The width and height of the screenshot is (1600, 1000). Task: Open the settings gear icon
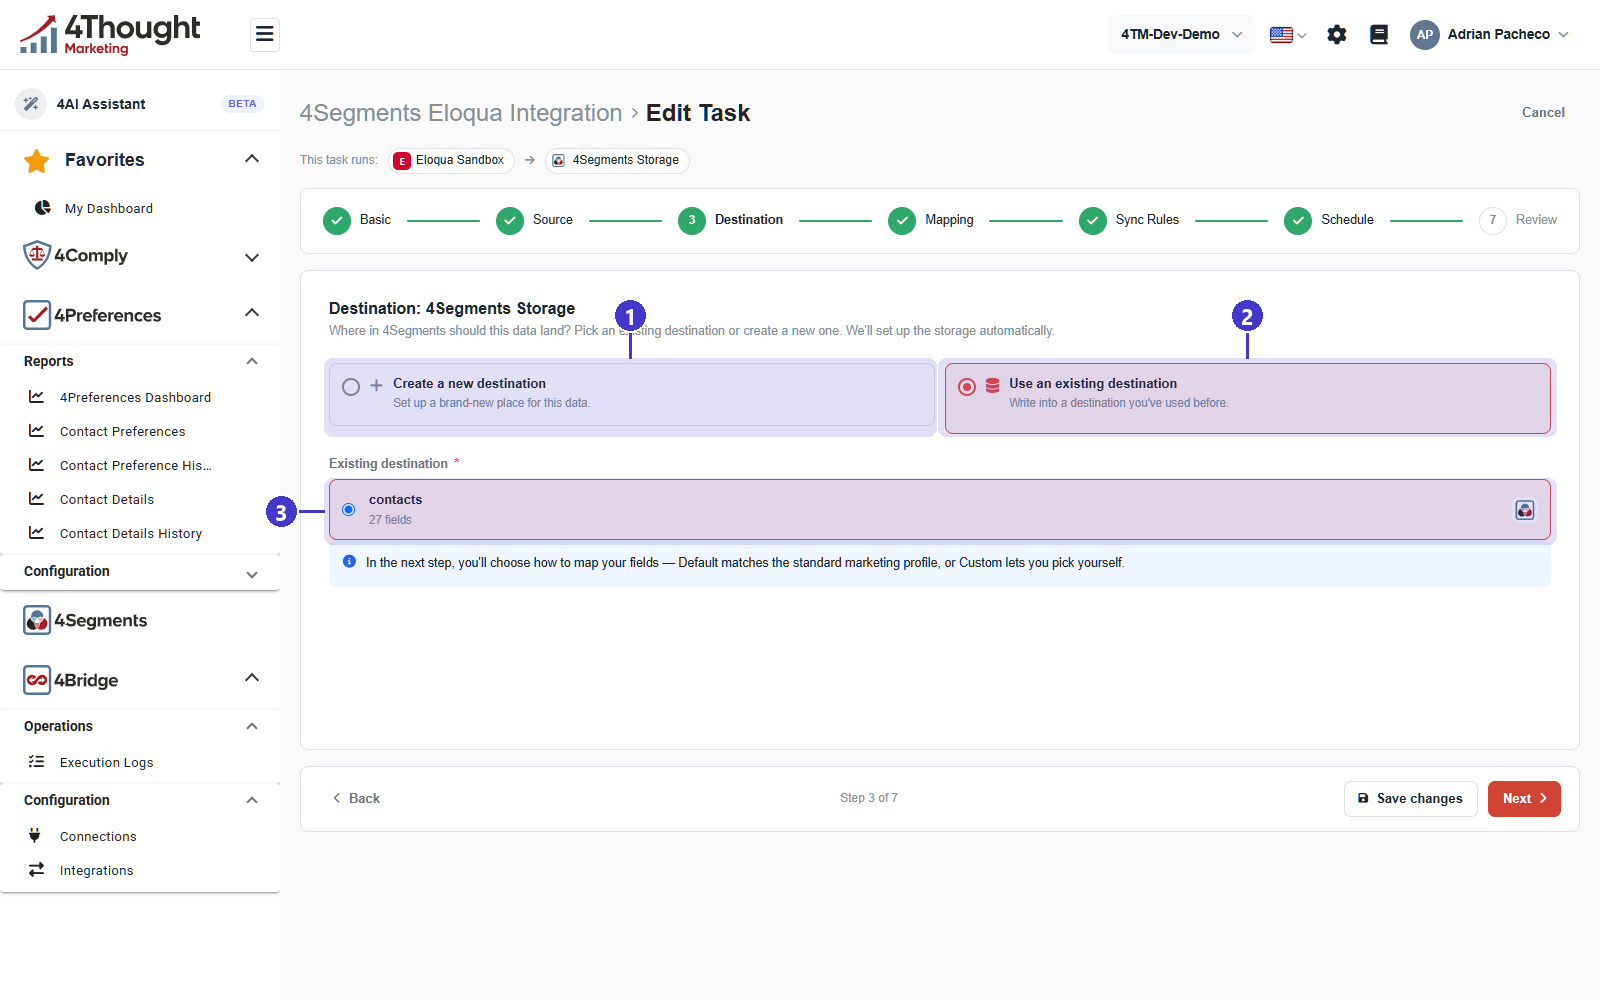(1337, 35)
